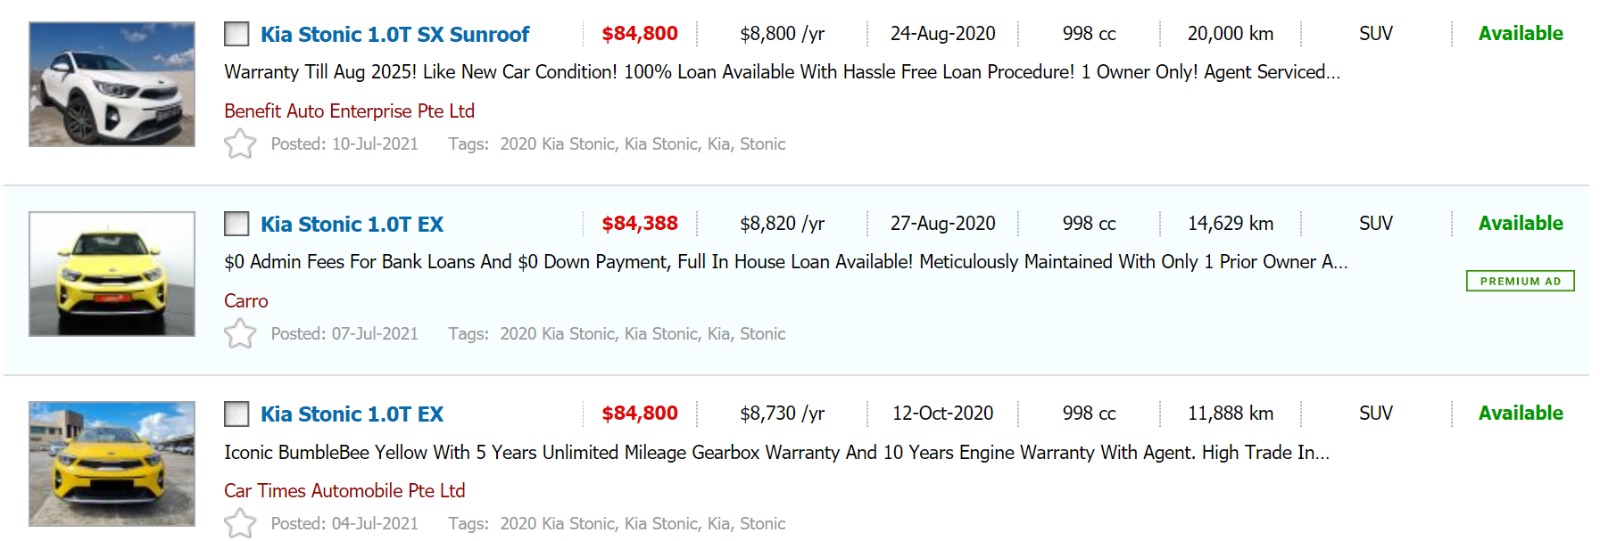Click the Premium Ad badge
The height and width of the screenshot is (541, 1600).
coord(1520,281)
